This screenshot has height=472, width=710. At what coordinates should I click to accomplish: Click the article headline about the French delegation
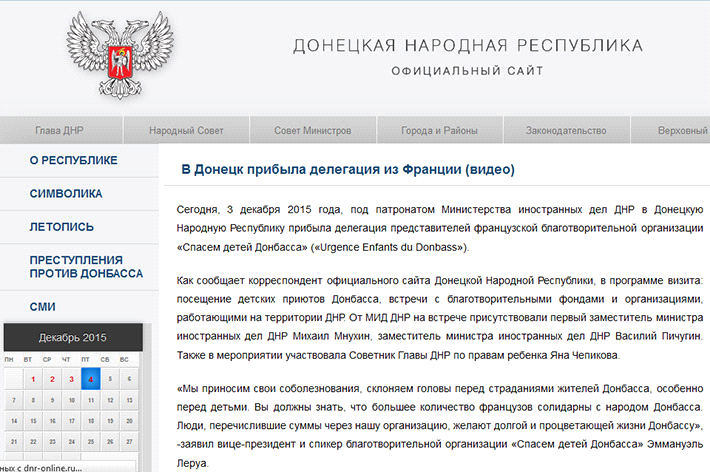point(348,170)
